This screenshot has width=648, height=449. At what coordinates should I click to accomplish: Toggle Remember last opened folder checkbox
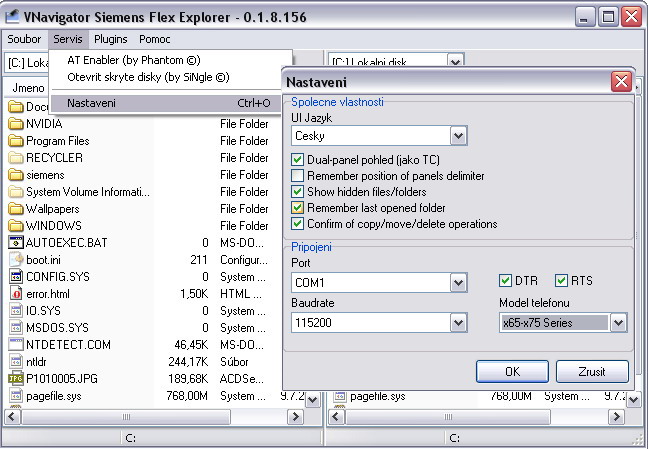pyautogui.click(x=297, y=208)
